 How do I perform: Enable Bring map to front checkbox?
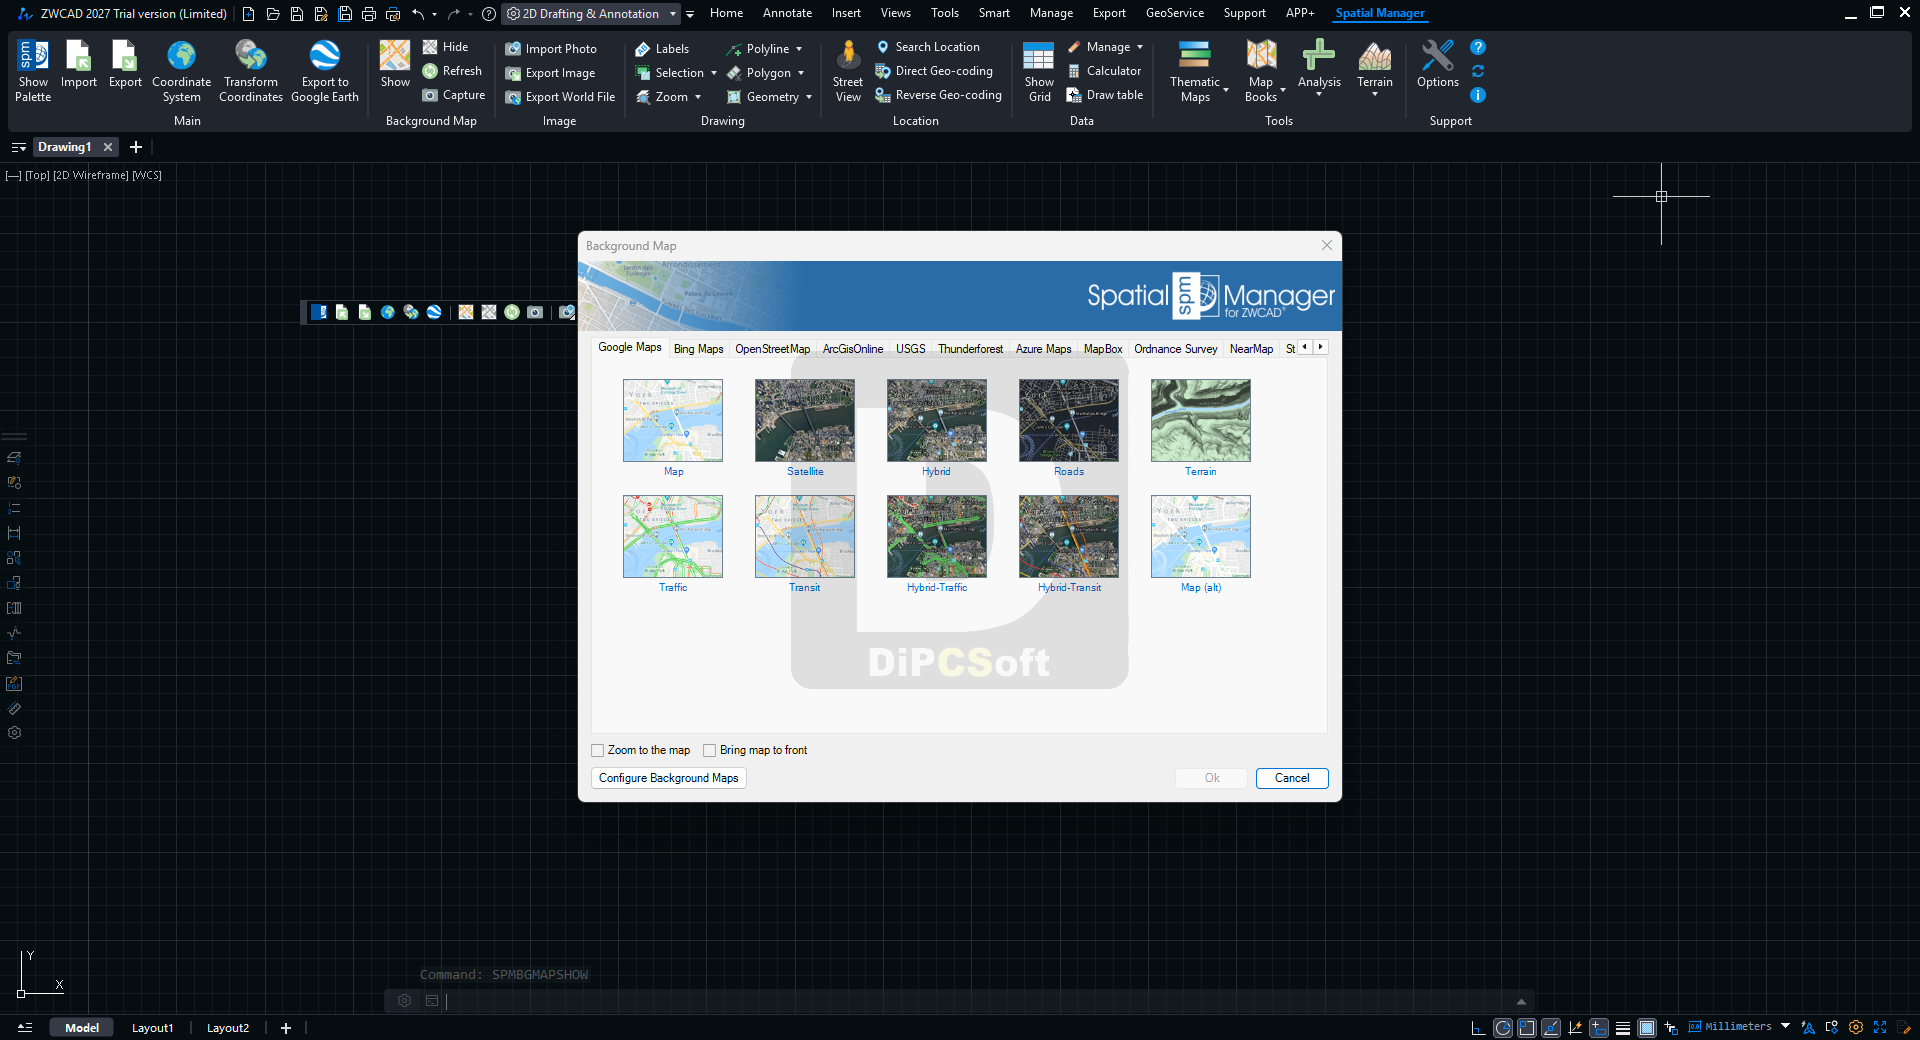710,750
